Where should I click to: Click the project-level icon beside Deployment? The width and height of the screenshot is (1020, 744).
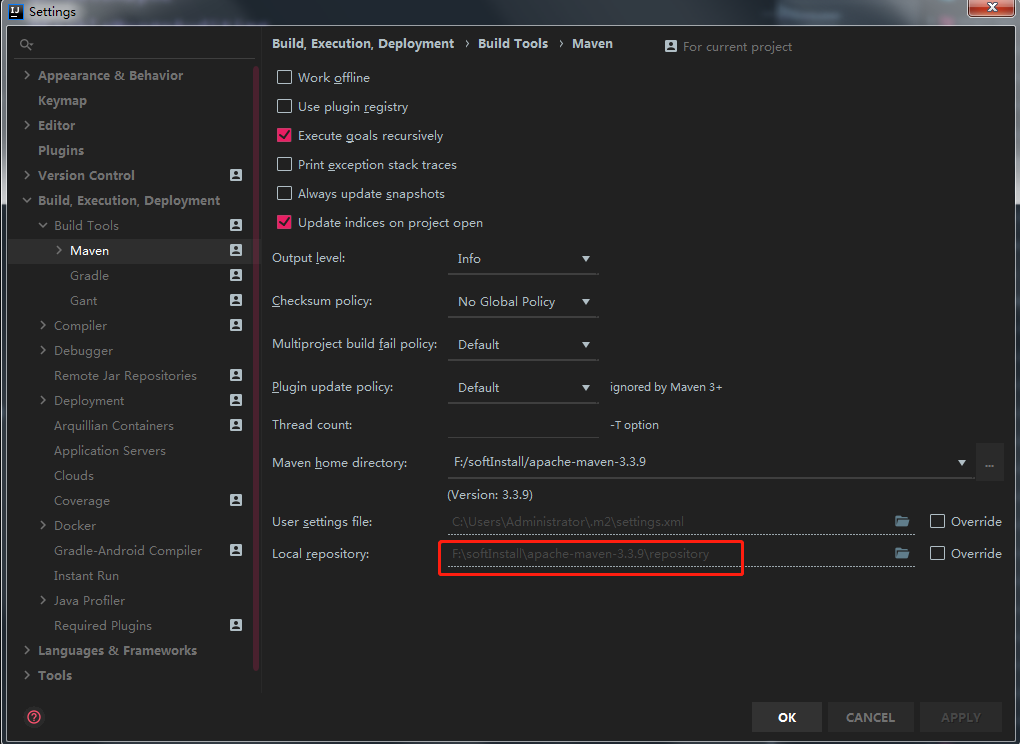236,400
